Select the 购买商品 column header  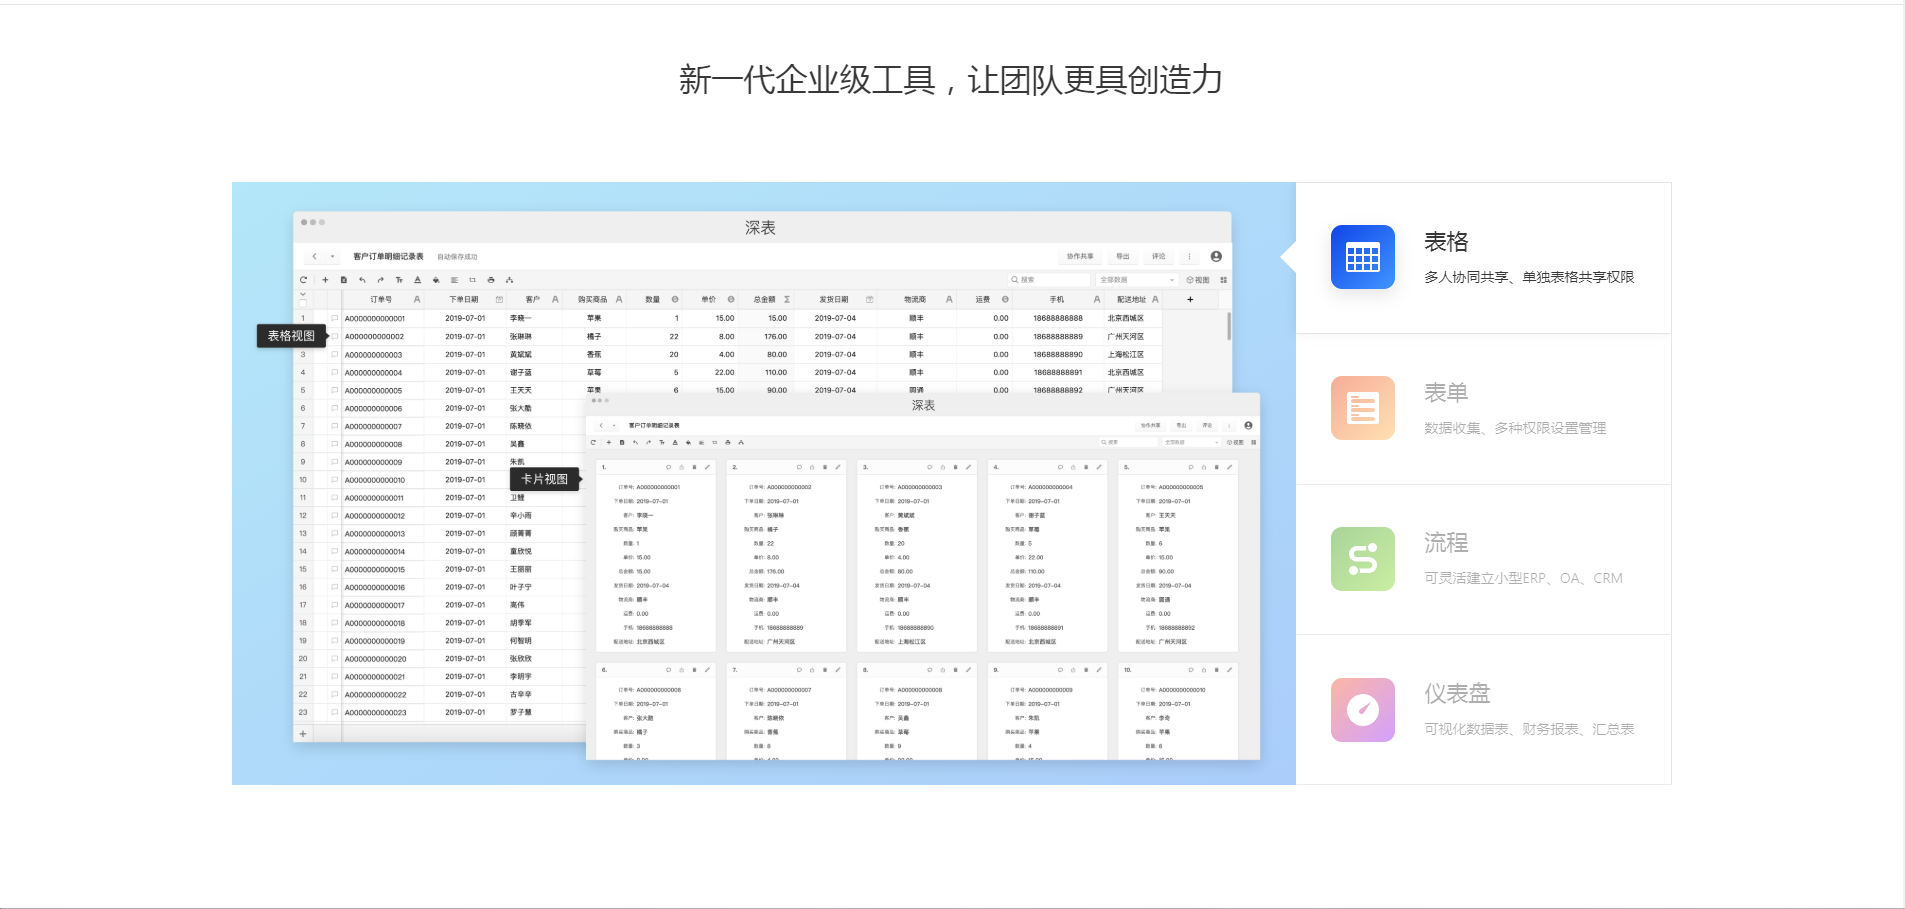594,299
